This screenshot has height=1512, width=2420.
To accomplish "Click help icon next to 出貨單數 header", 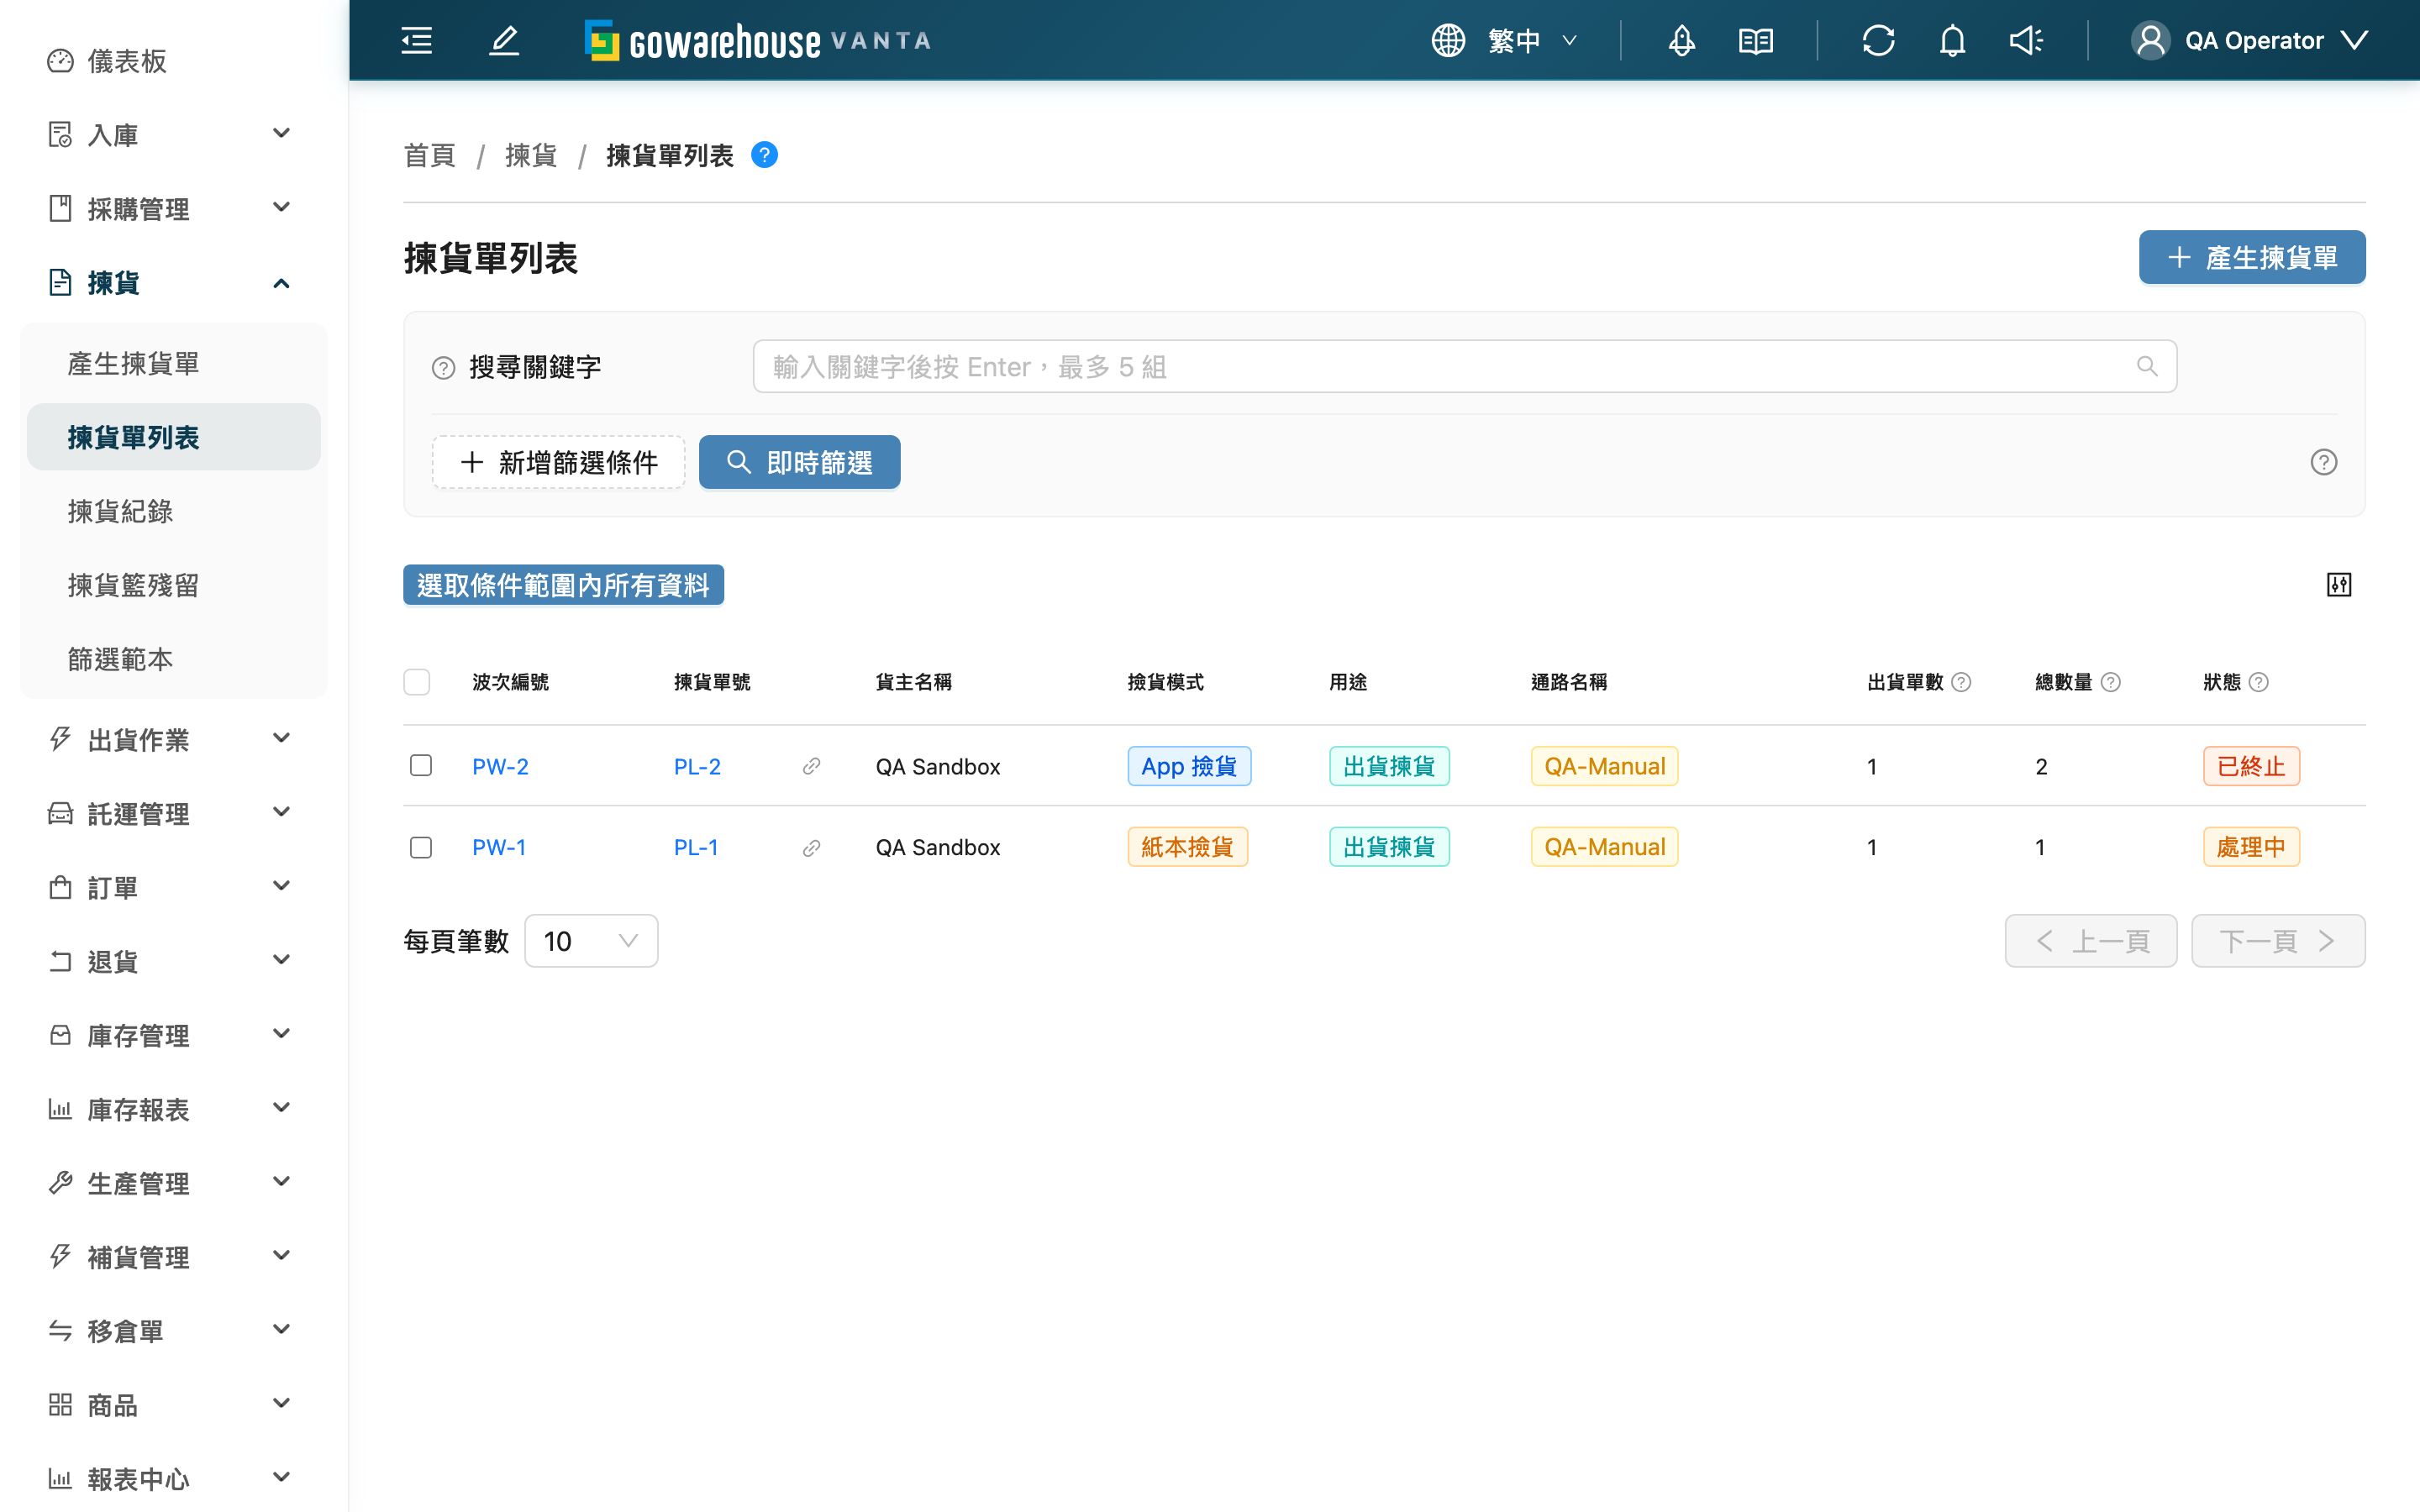I will (x=1961, y=682).
